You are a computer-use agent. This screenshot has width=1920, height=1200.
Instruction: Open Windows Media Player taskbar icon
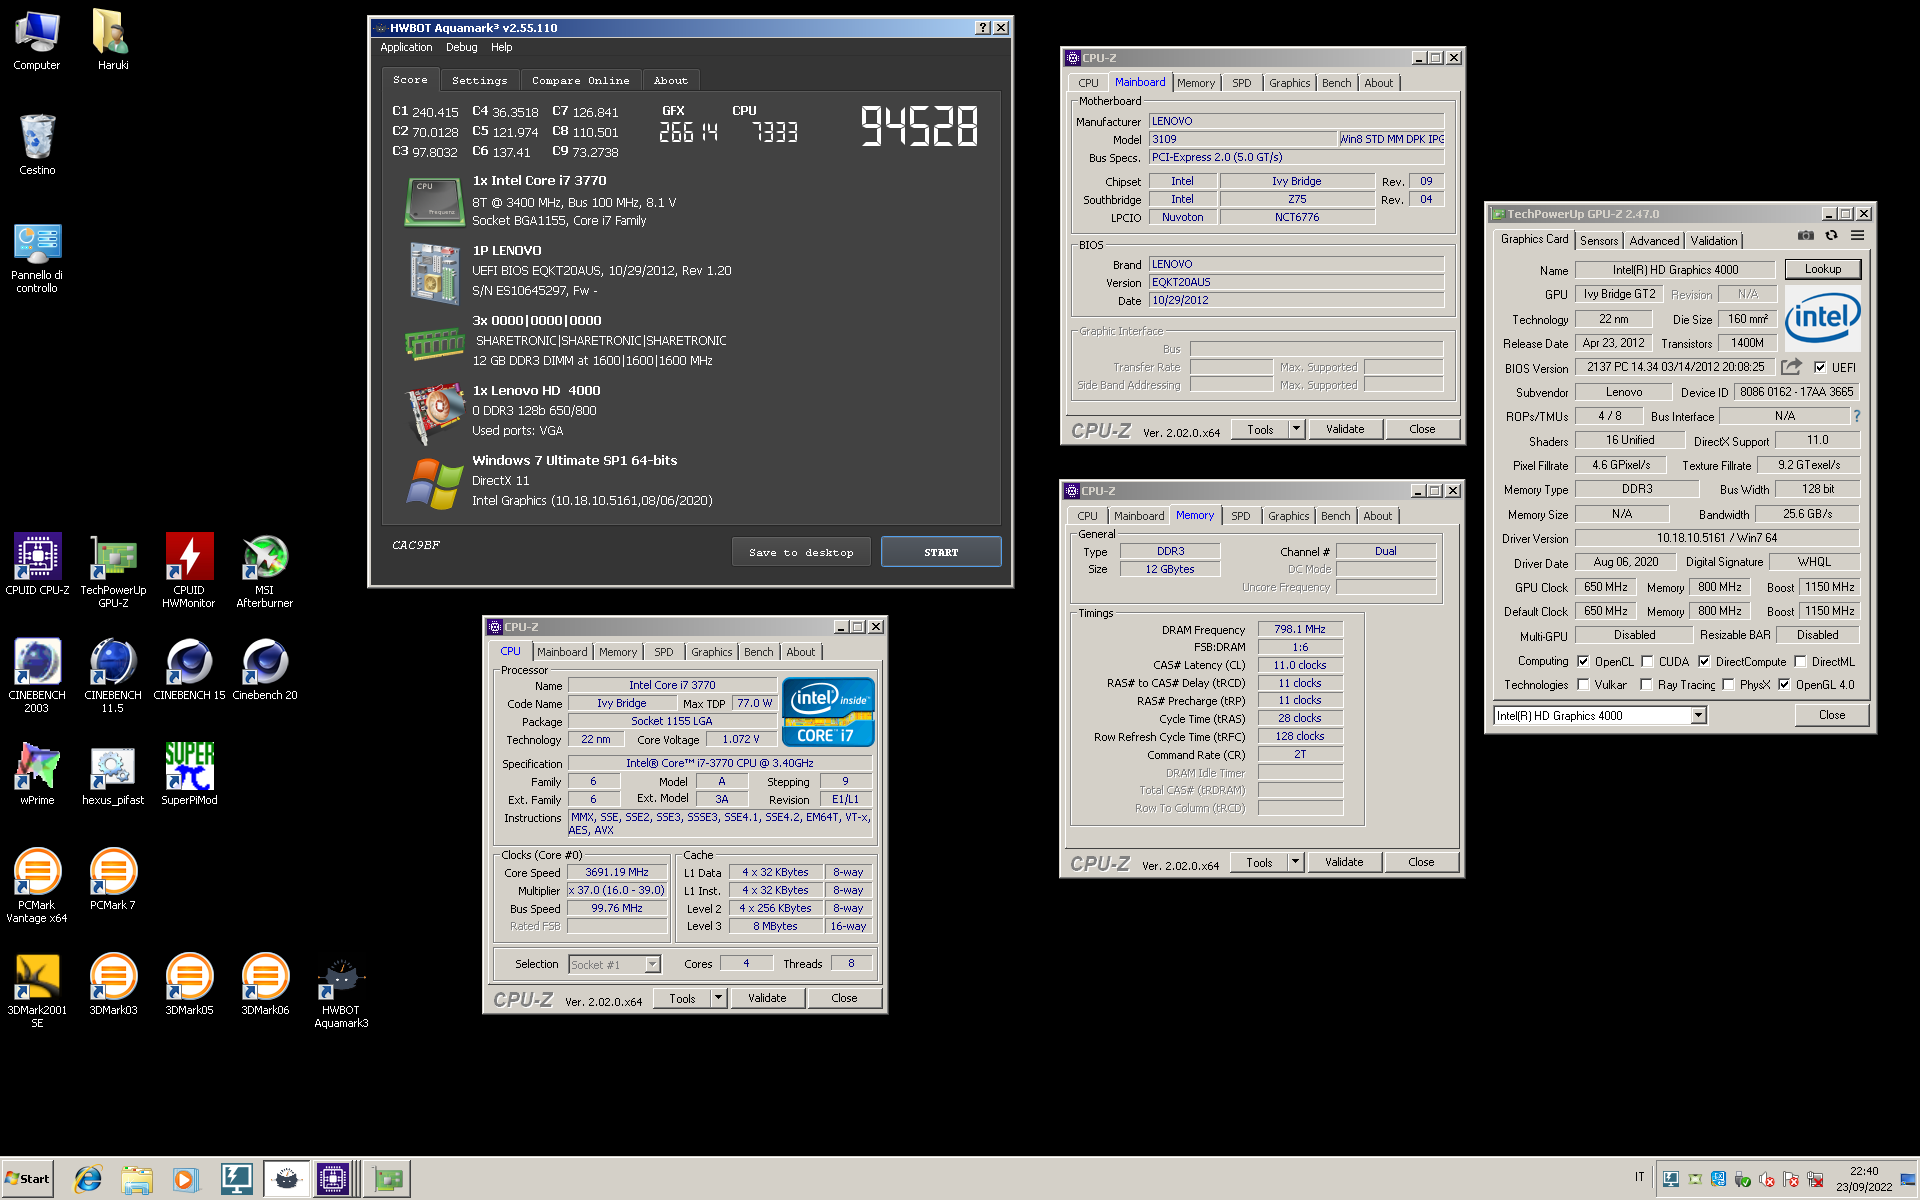[x=184, y=1179]
